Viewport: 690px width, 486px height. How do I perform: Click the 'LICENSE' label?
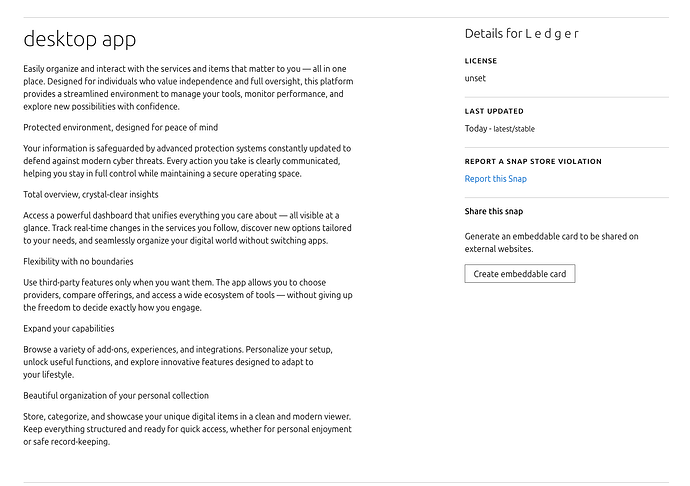pyautogui.click(x=481, y=61)
